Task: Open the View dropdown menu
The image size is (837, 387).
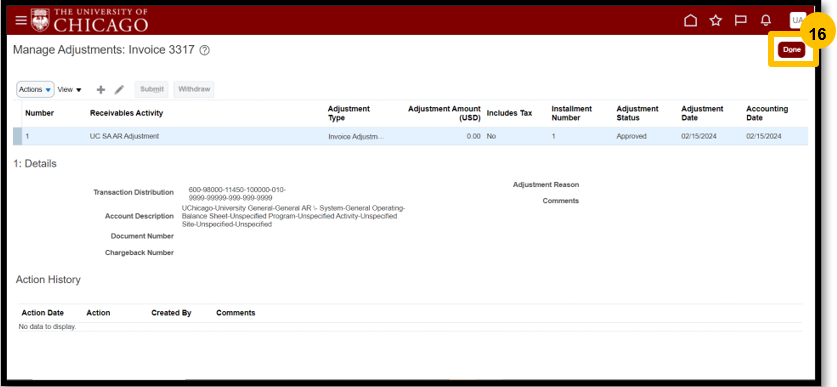Action: [69, 90]
